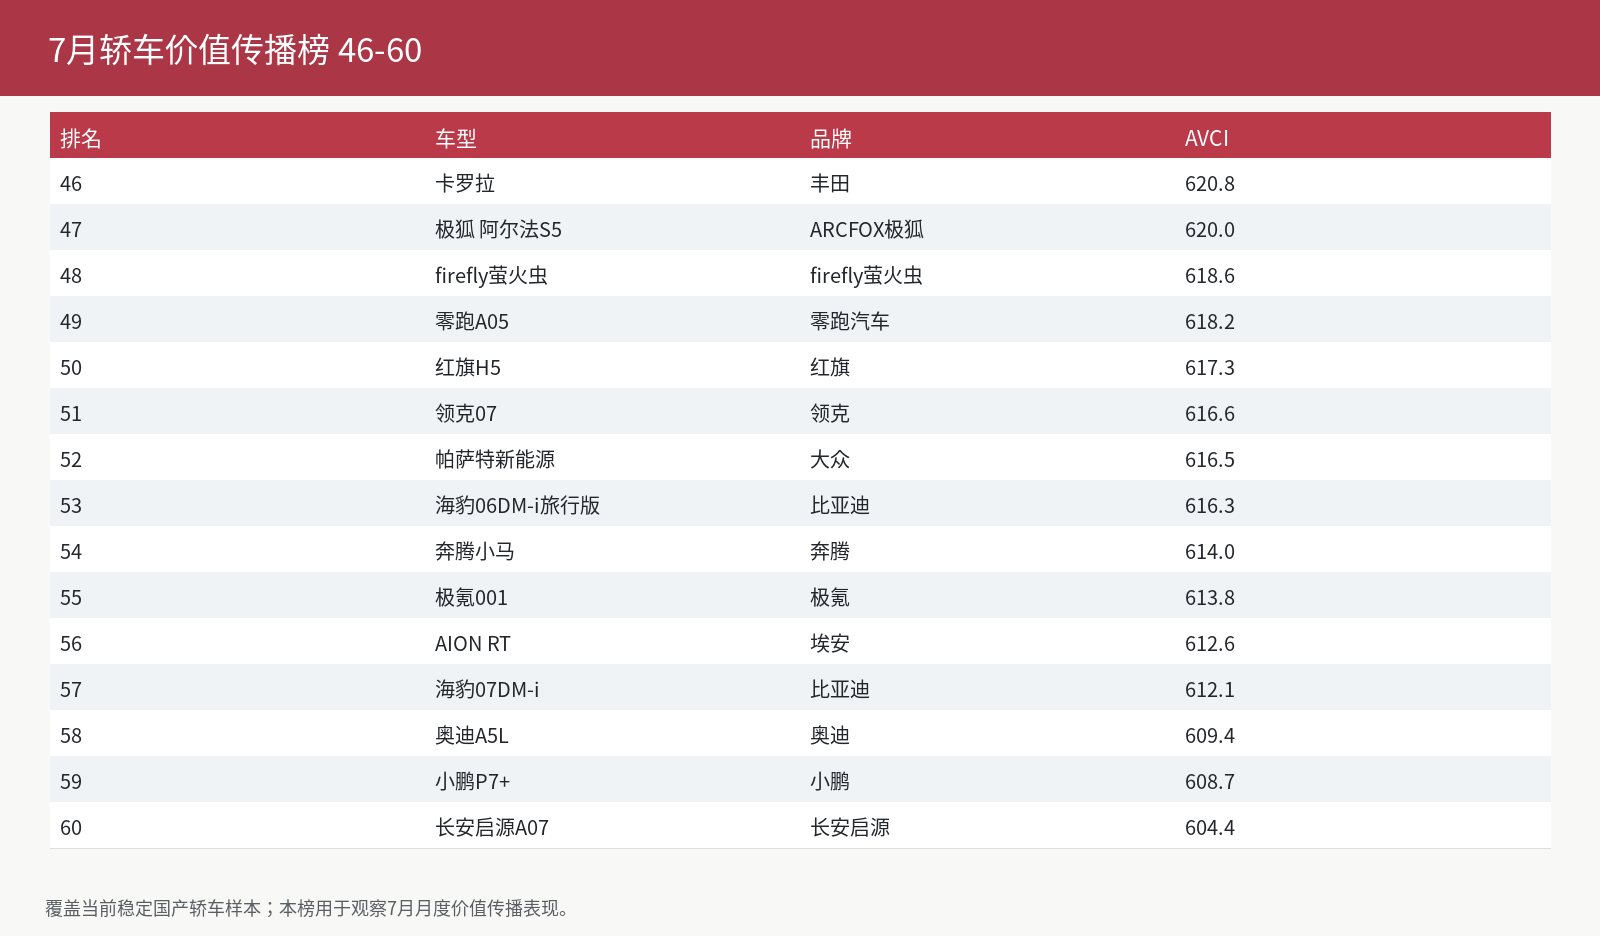Click the model 海豹06DM-i旅行版
This screenshot has width=1600, height=936.
pyautogui.click(x=518, y=506)
